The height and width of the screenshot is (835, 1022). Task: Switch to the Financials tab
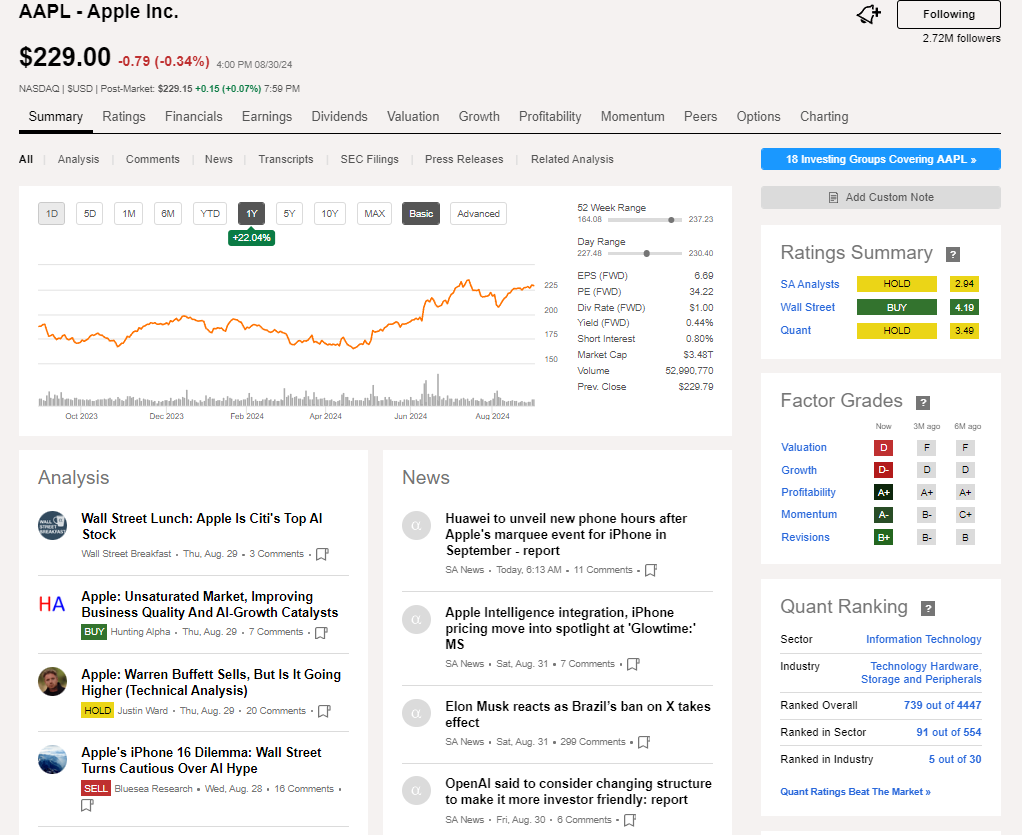(193, 116)
